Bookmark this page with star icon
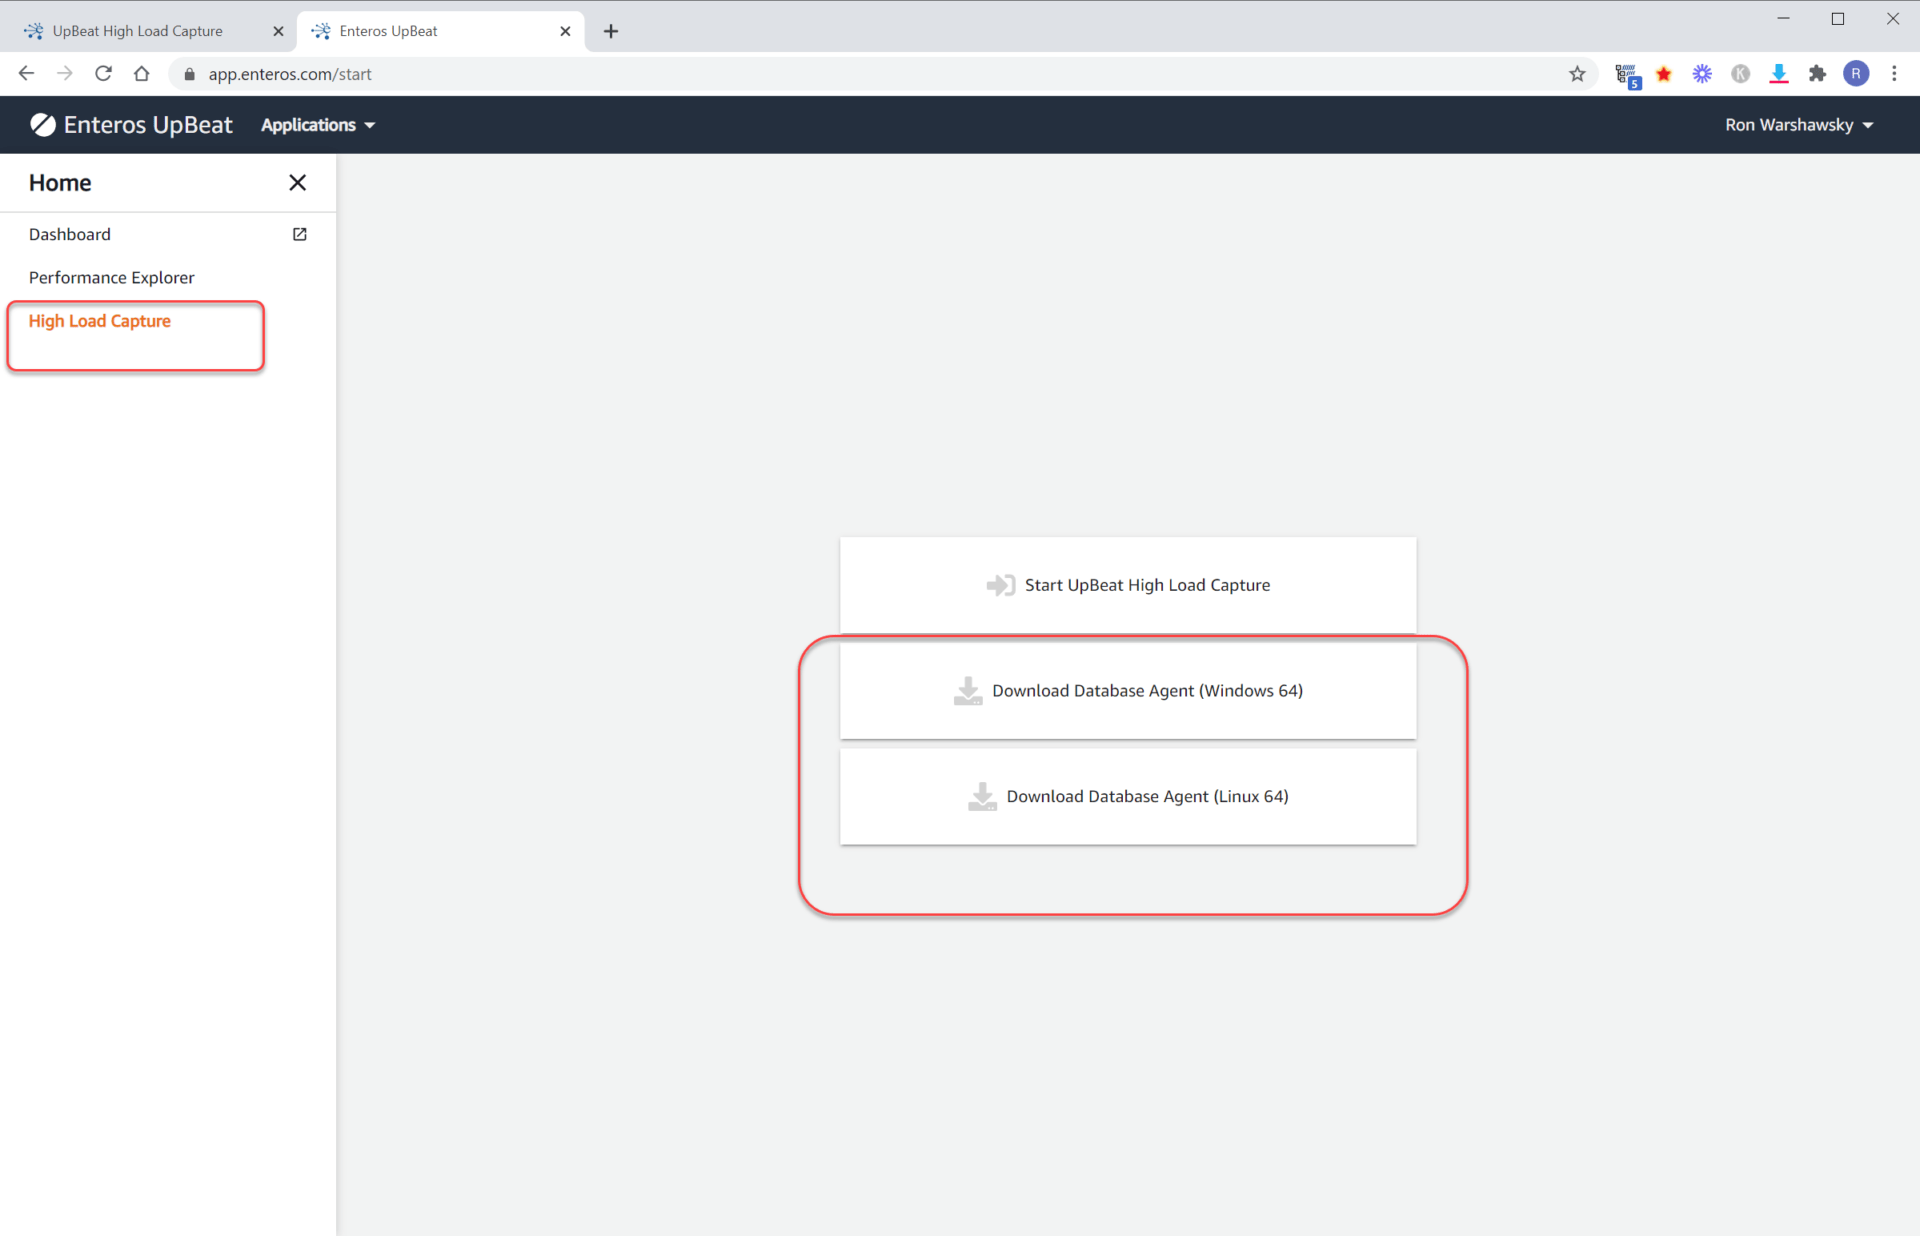 1577,74
